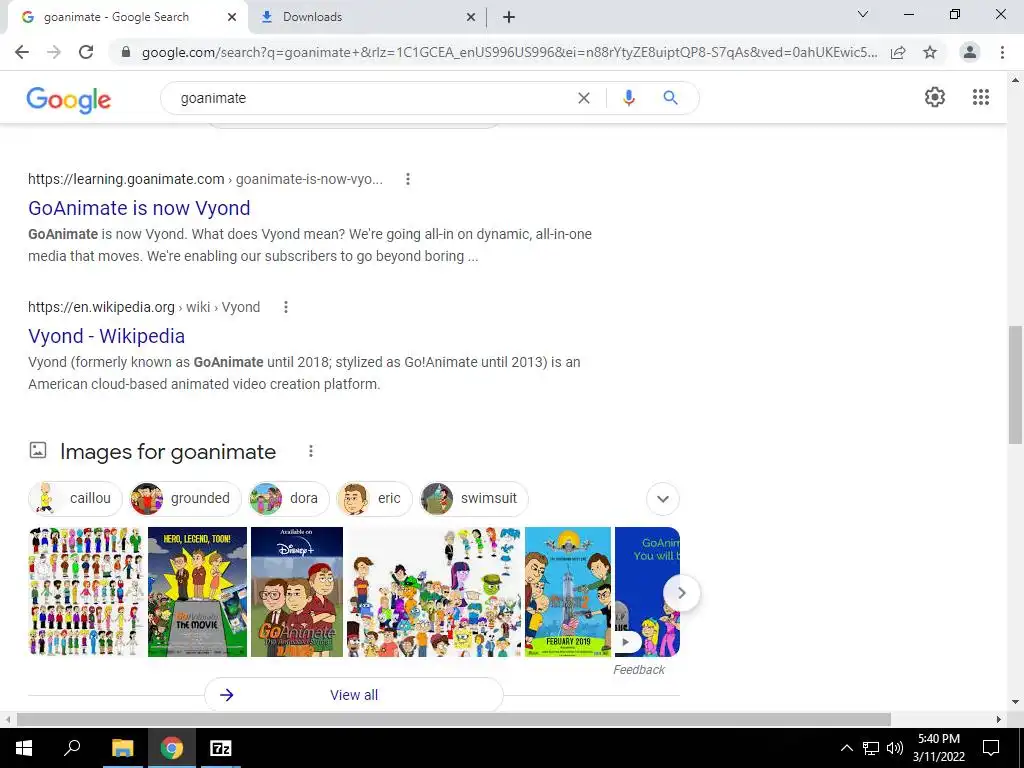Open 'Vyond - Wikipedia' result

tap(106, 336)
